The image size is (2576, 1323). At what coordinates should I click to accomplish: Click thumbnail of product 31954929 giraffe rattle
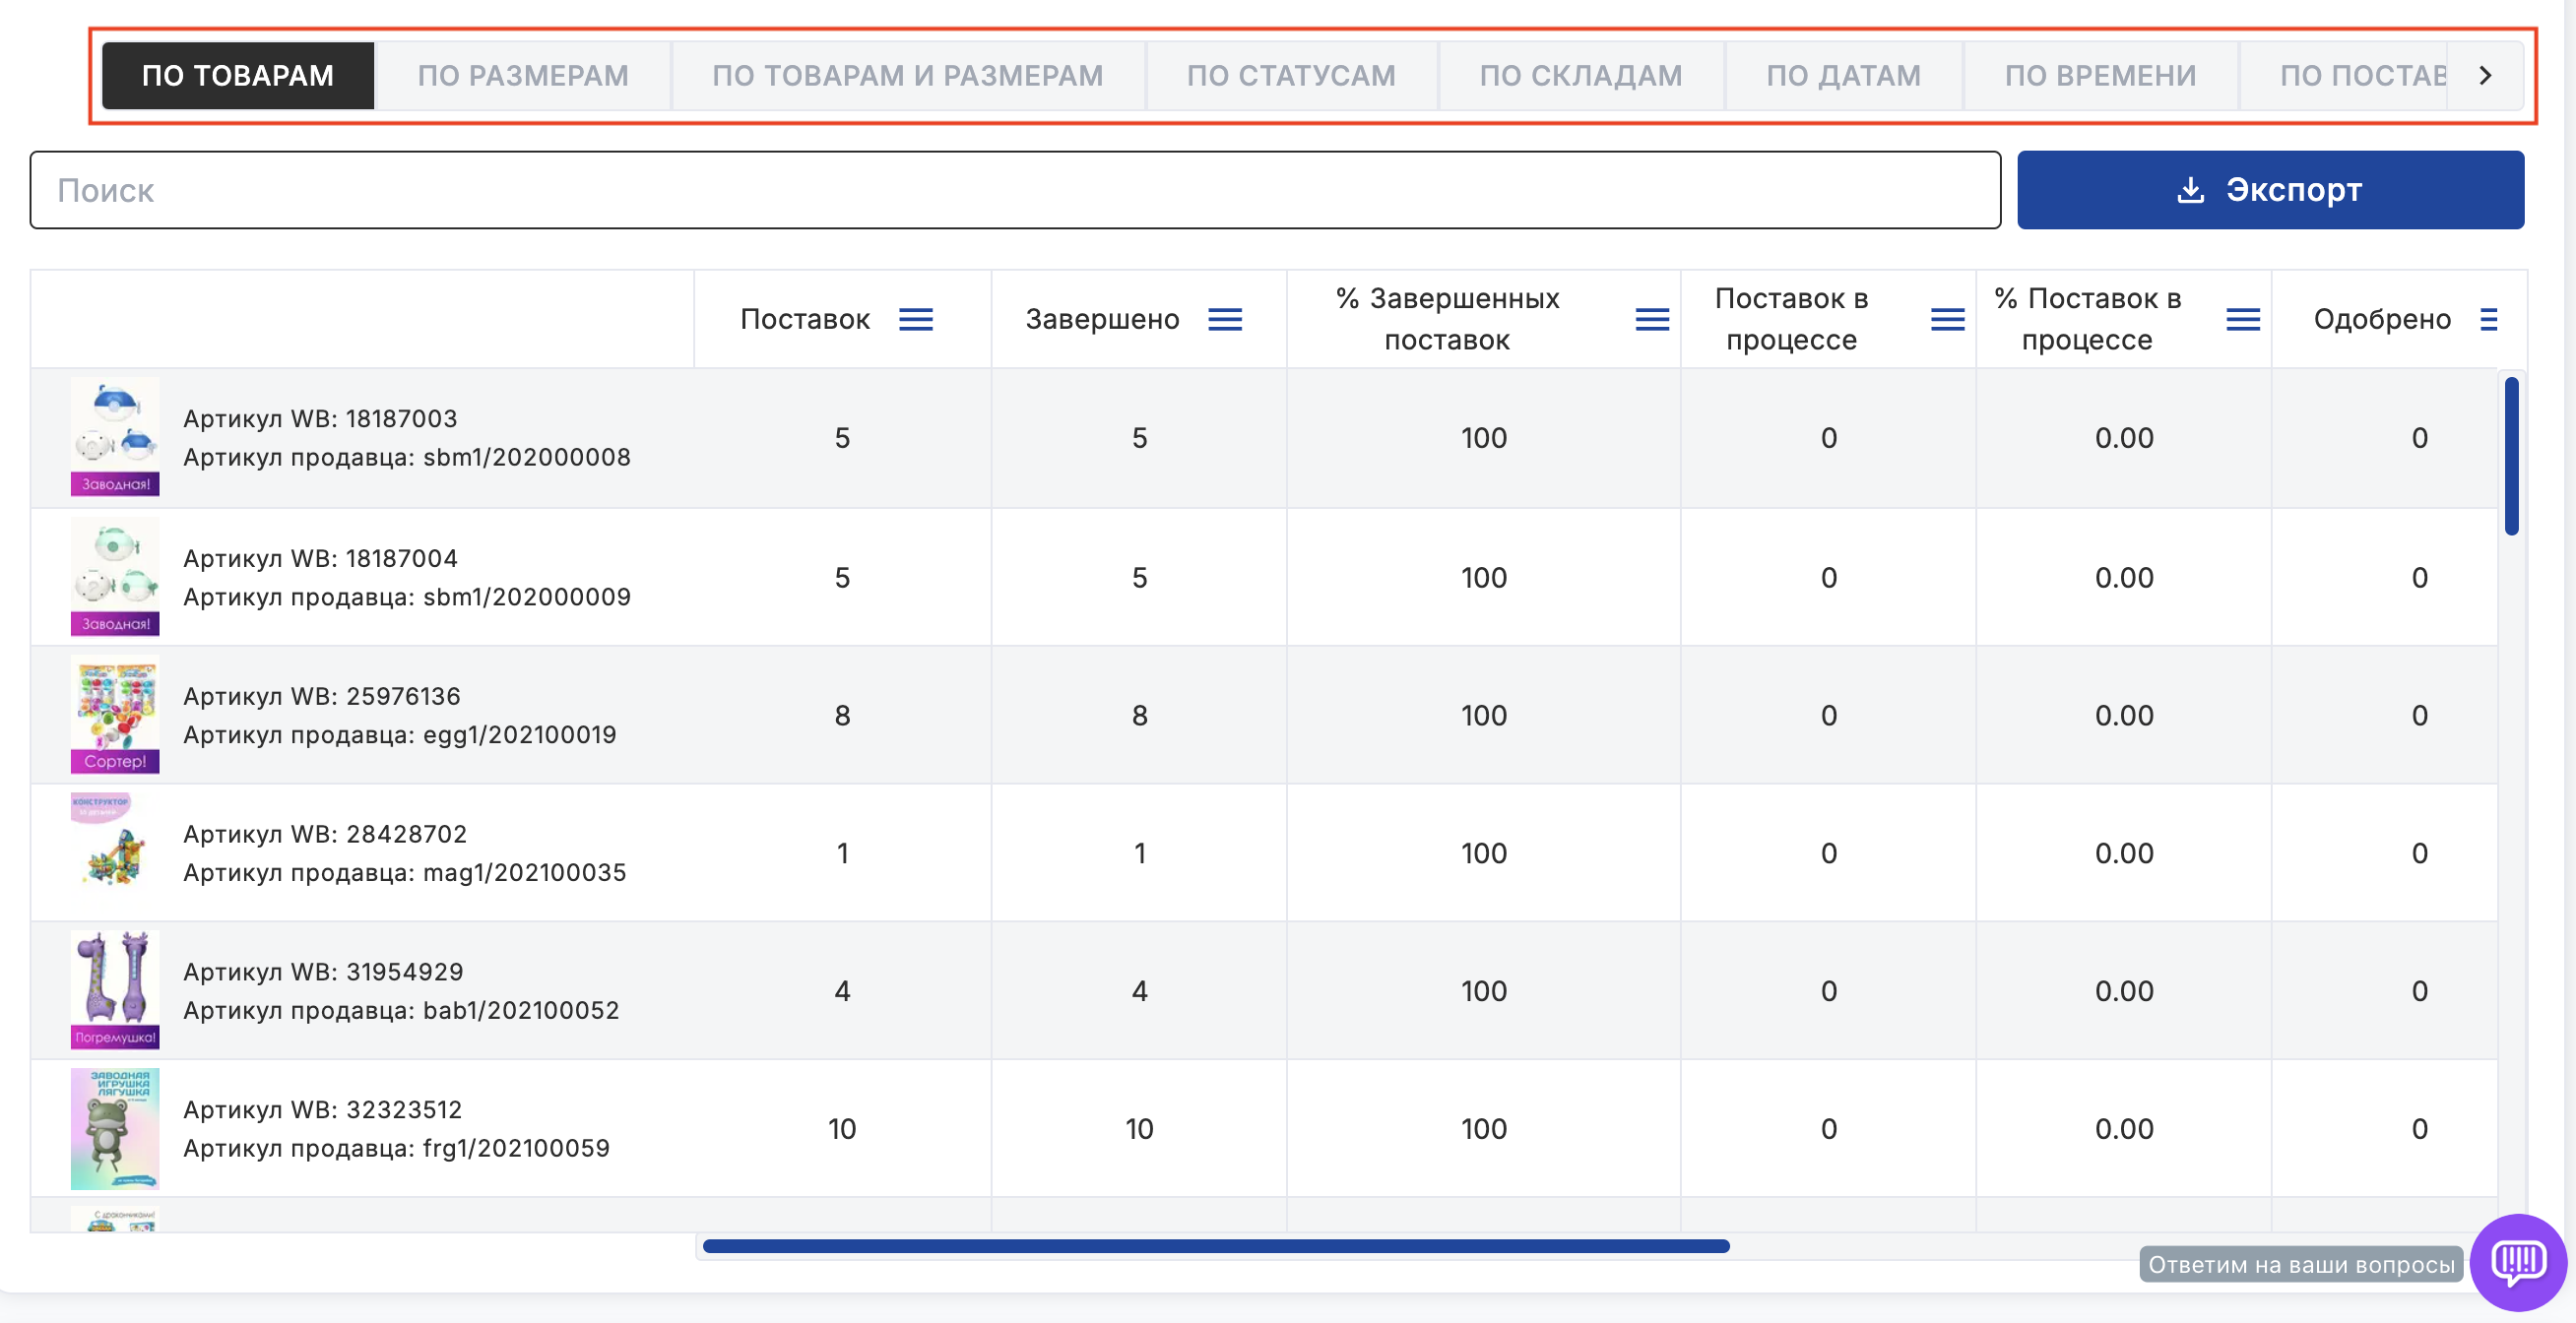click(x=114, y=990)
